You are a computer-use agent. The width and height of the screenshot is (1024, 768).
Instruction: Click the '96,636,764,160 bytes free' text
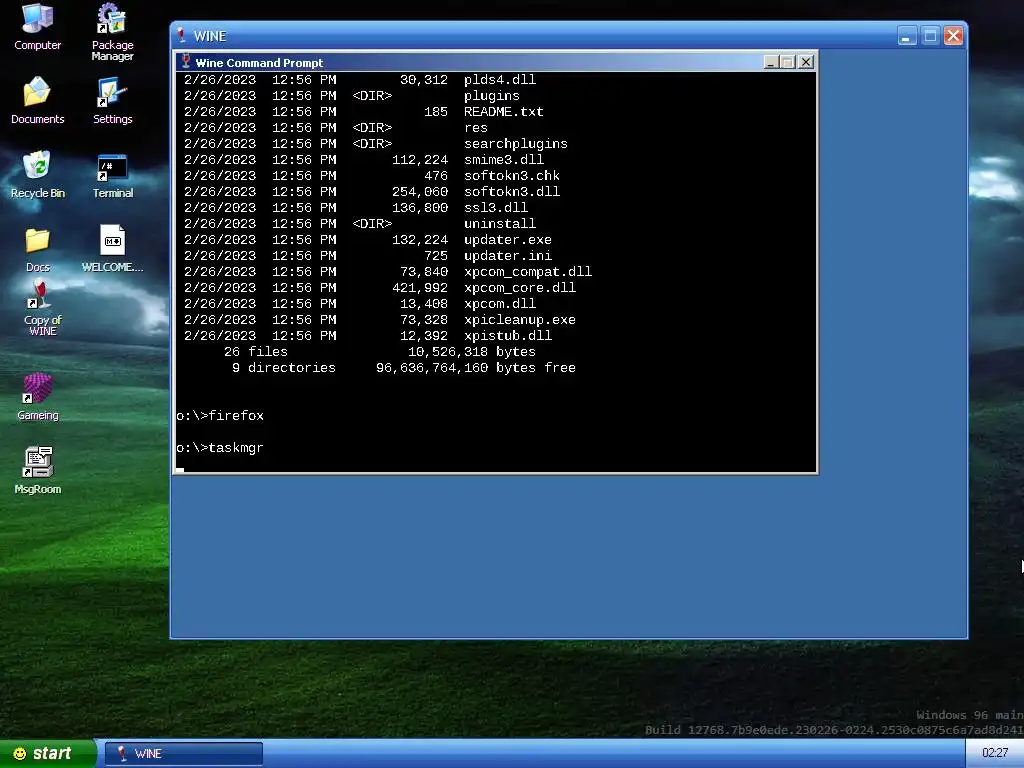tap(476, 368)
